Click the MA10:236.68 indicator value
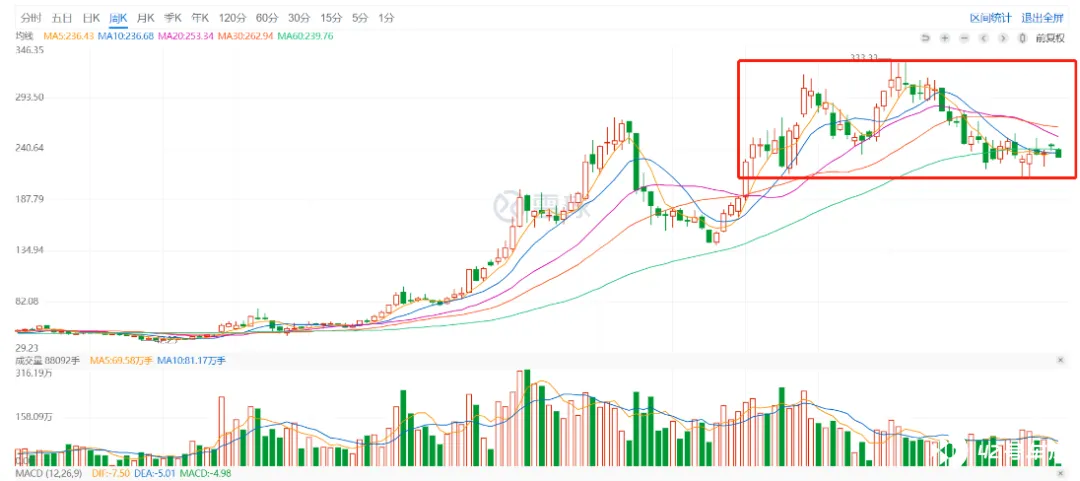The width and height of the screenshot is (1080, 481). pyautogui.click(x=127, y=36)
